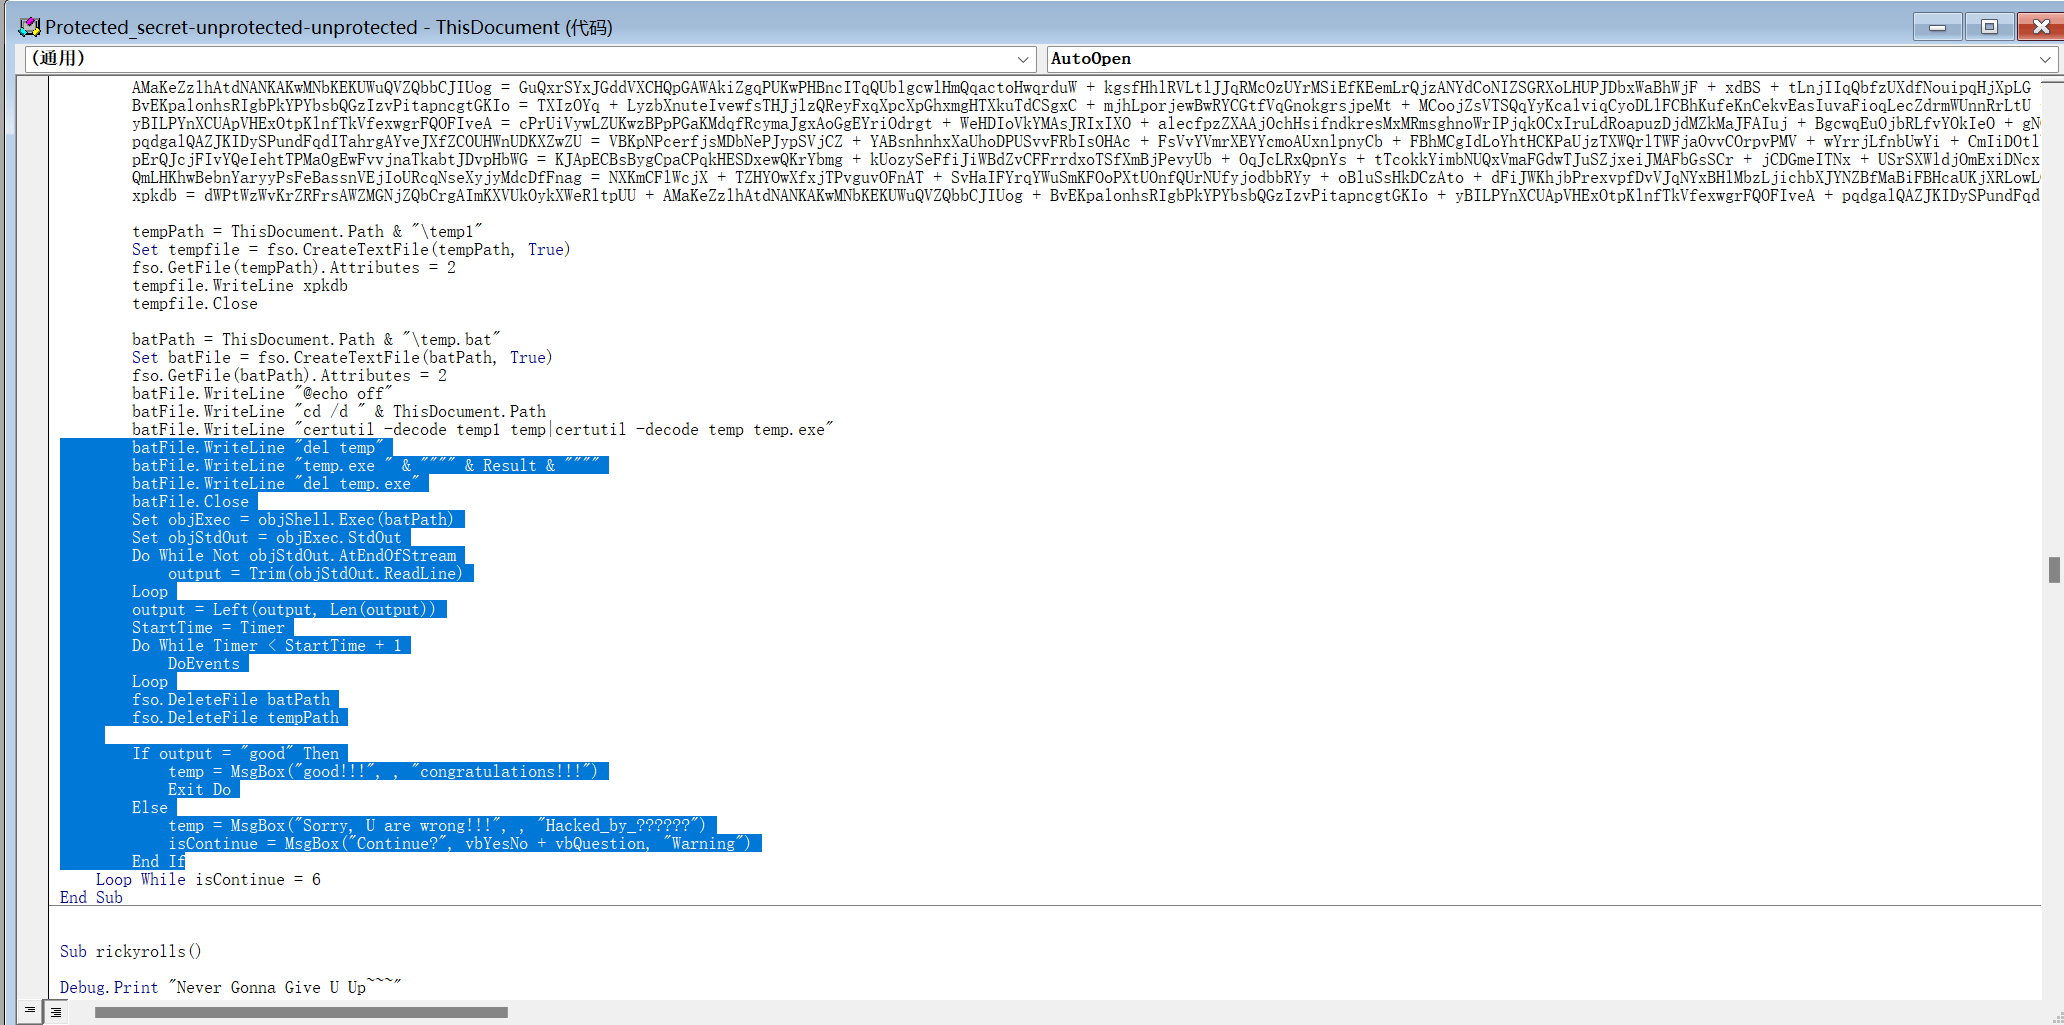Image resolution: width=2064 pixels, height=1025 pixels.
Task: Click the 'Else' line
Action: point(150,807)
